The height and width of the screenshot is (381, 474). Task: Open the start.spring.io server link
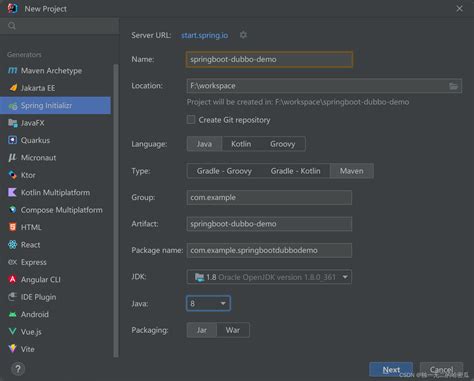205,35
